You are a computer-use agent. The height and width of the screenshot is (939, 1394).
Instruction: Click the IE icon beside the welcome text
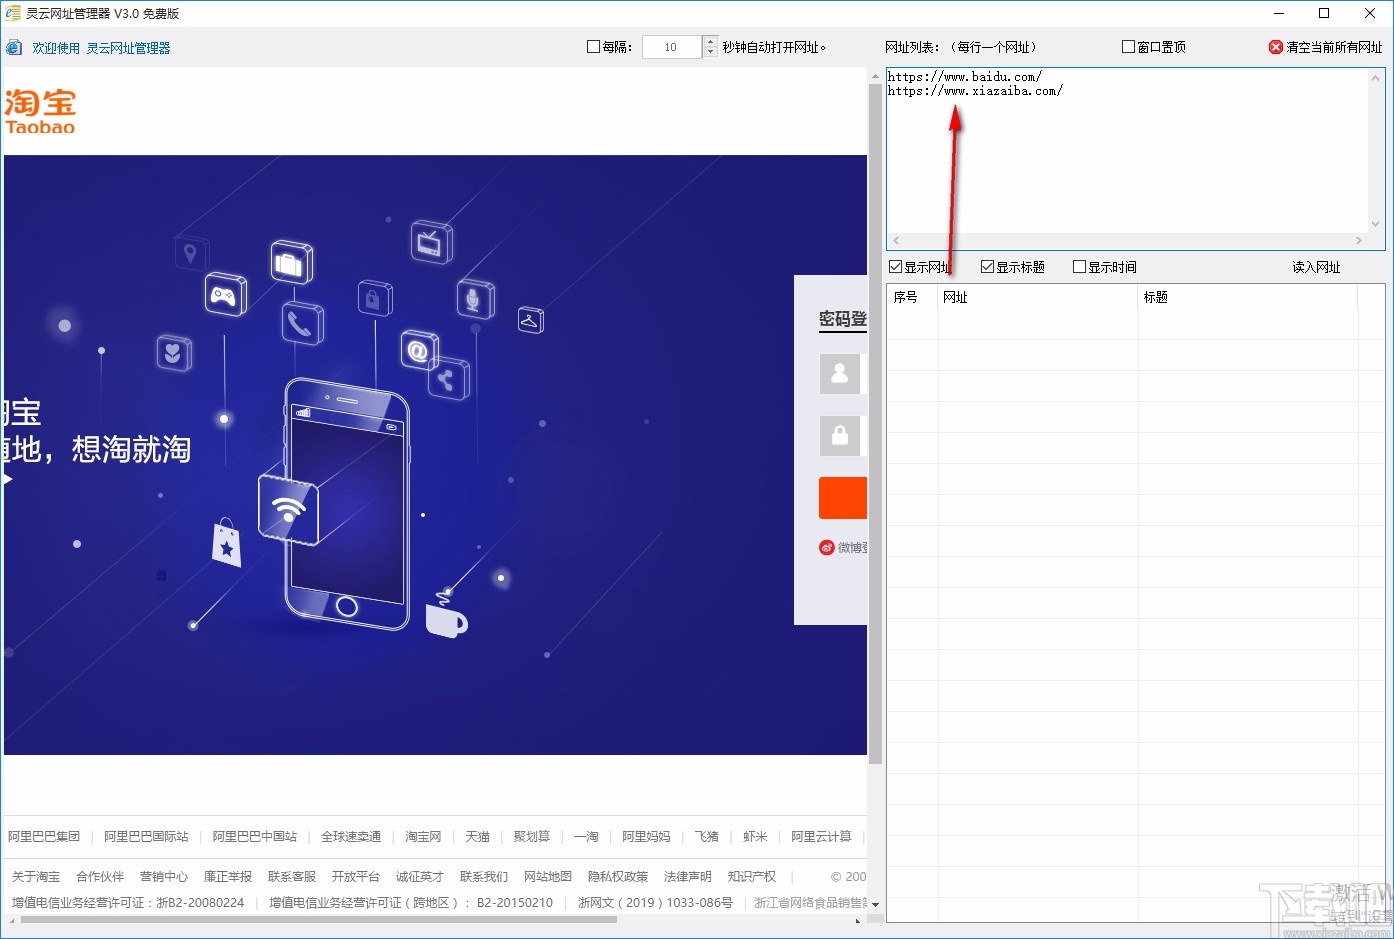pyautogui.click(x=14, y=48)
